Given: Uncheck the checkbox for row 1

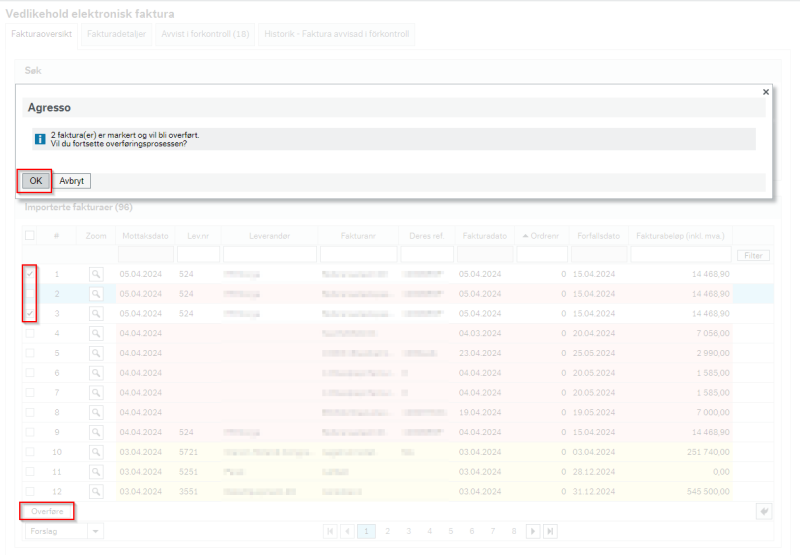Looking at the screenshot, I should pos(30,274).
